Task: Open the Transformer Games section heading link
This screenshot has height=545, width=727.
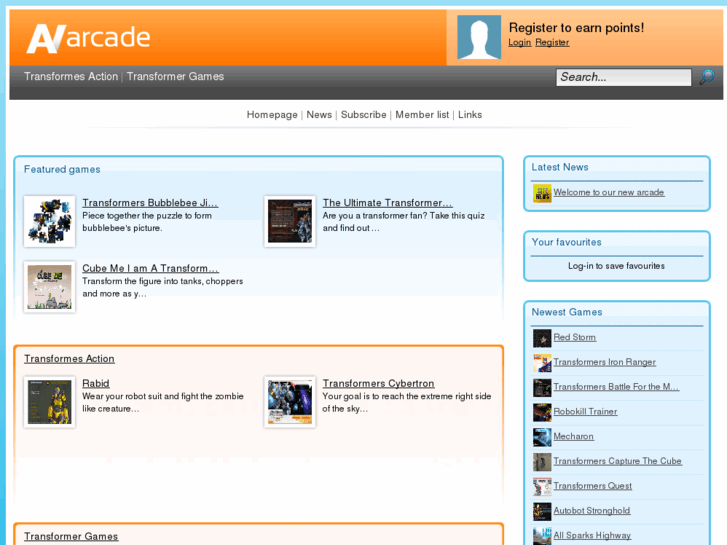Action: (71, 536)
